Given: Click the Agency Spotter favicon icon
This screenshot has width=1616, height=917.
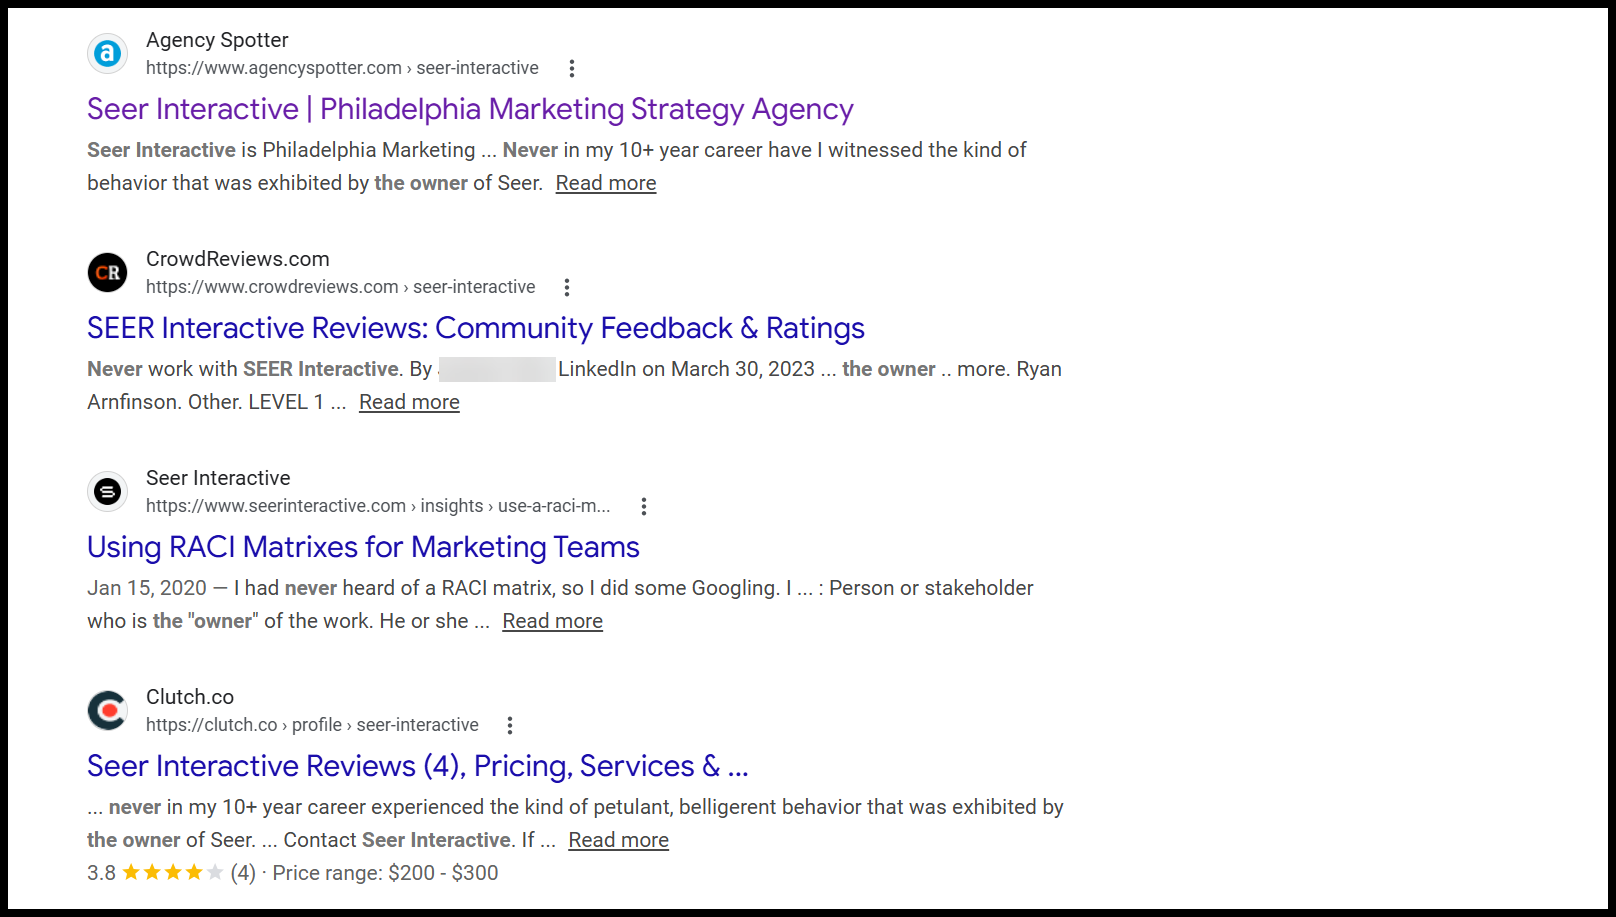Looking at the screenshot, I should pyautogui.click(x=107, y=54).
